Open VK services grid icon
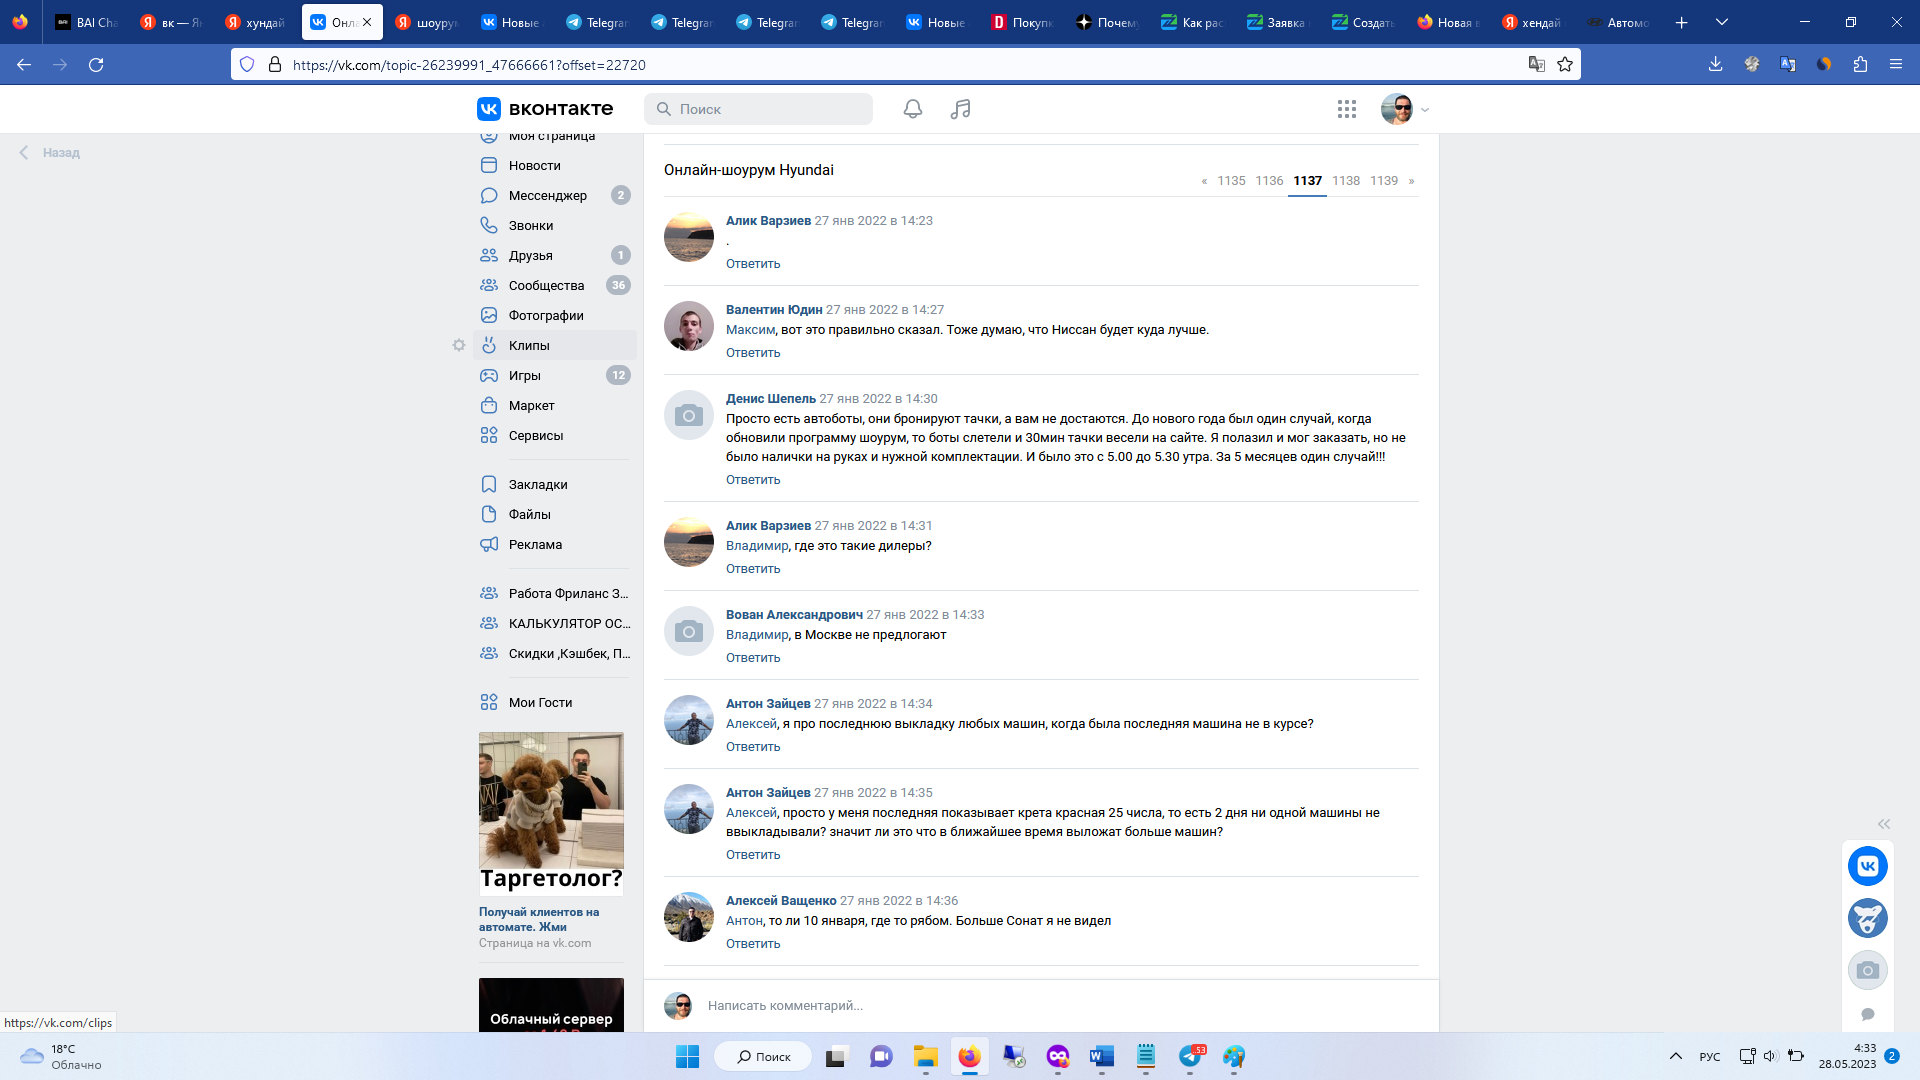The image size is (1920, 1080). pos(1346,109)
